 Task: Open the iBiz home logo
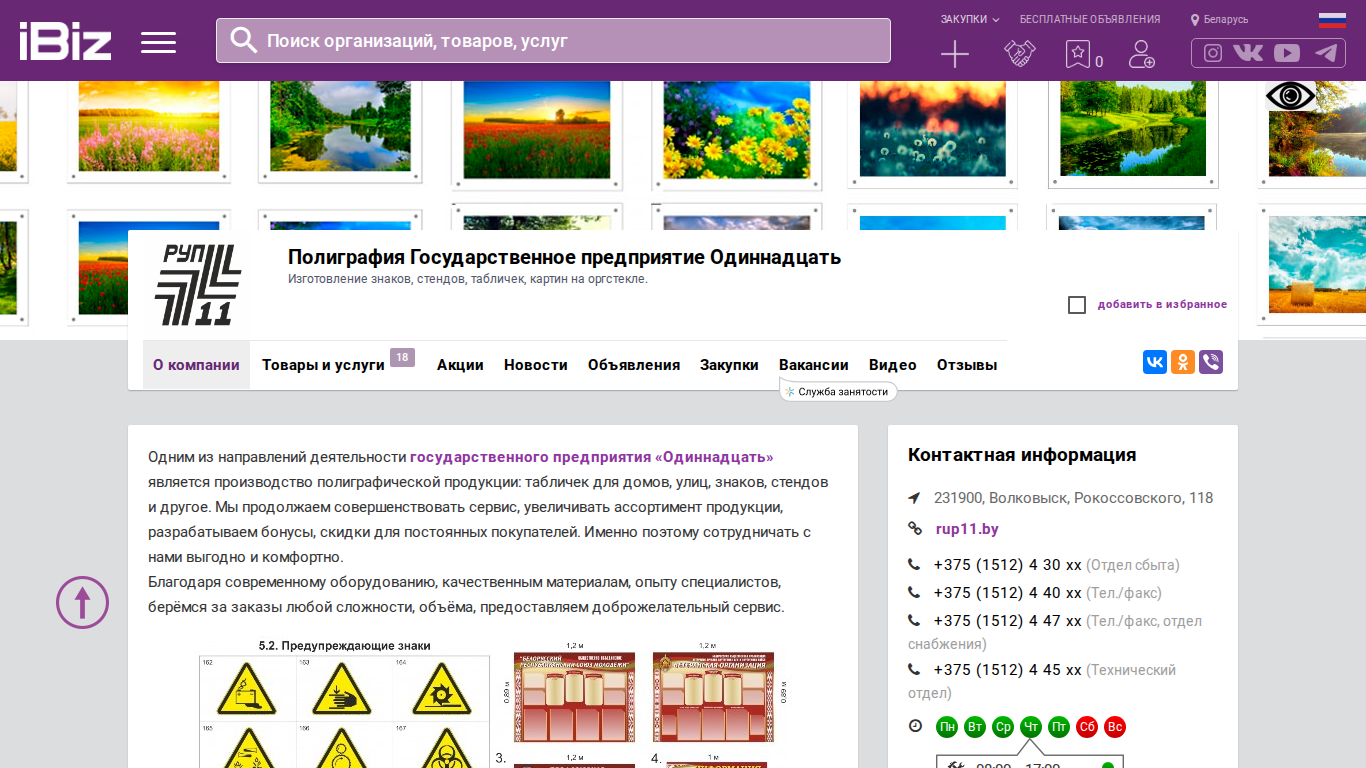[65, 41]
